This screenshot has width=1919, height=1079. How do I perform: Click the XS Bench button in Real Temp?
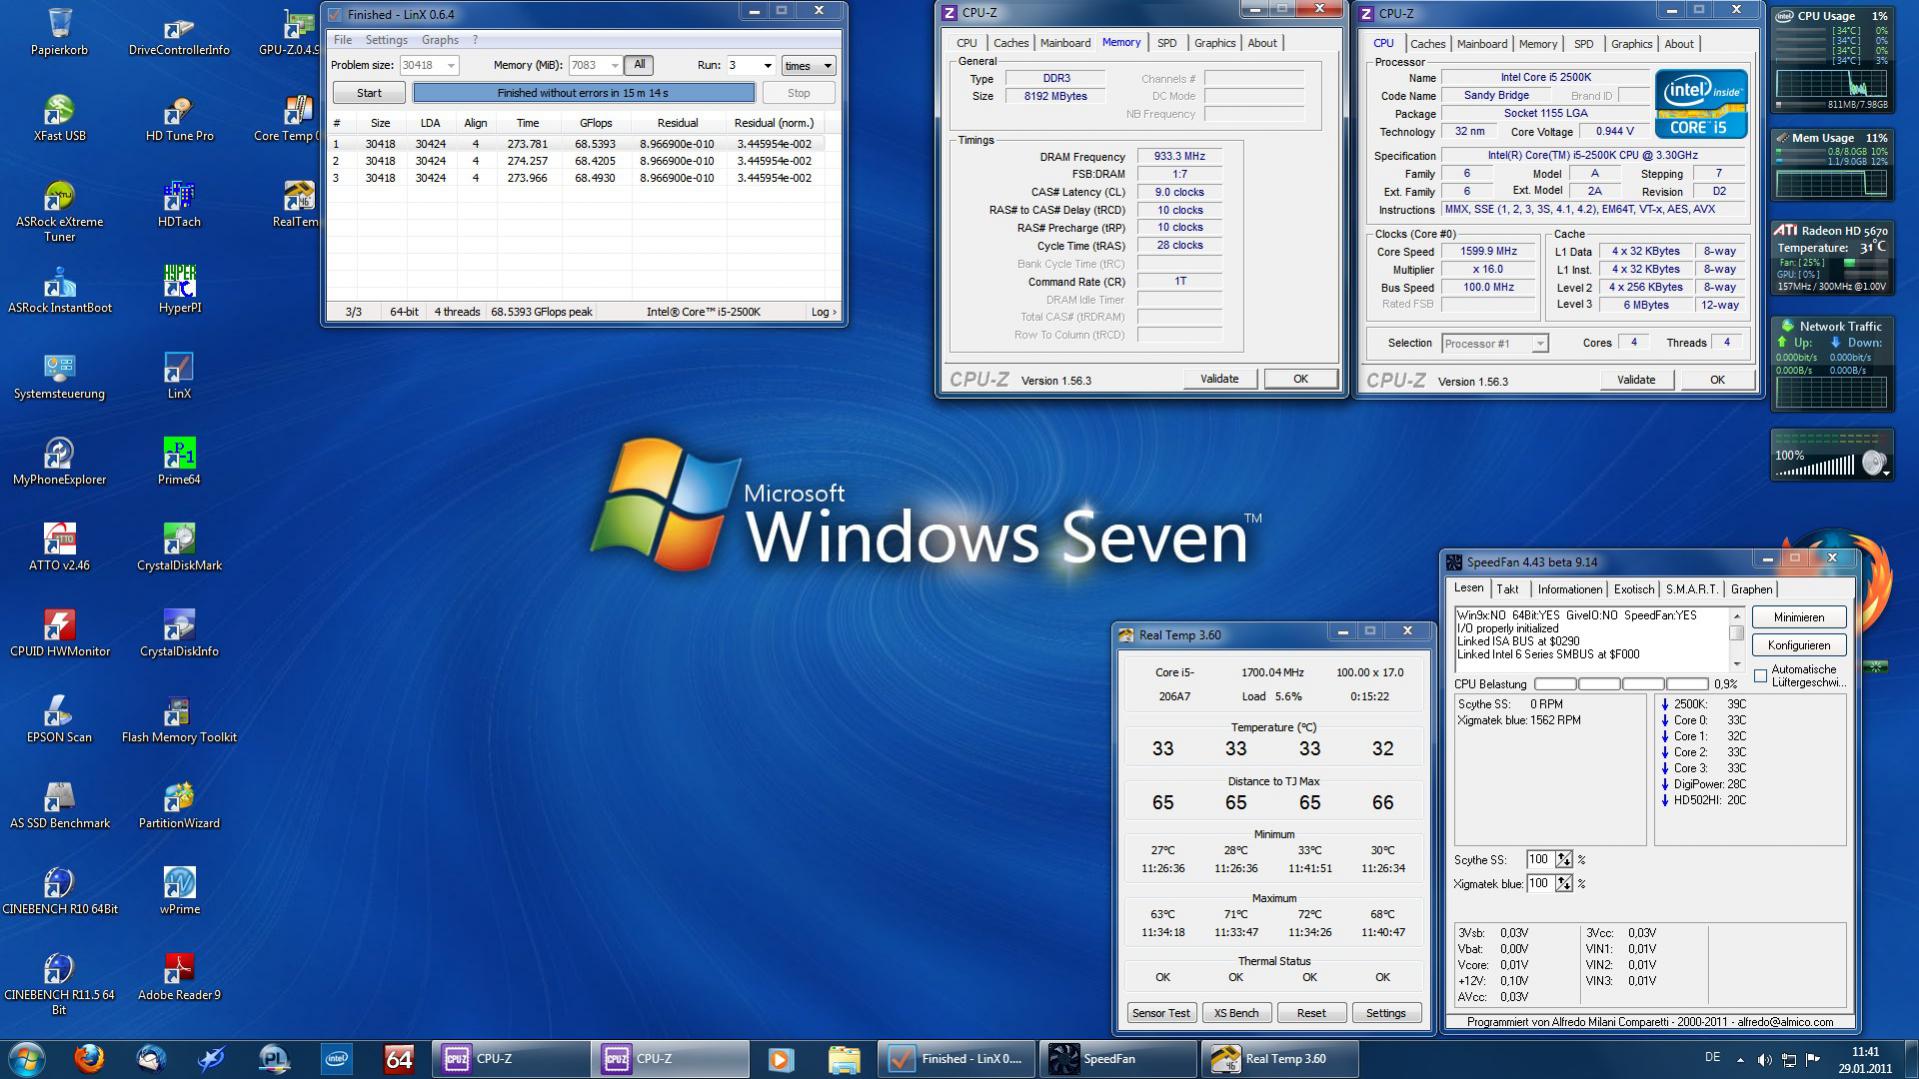pos(1236,1013)
